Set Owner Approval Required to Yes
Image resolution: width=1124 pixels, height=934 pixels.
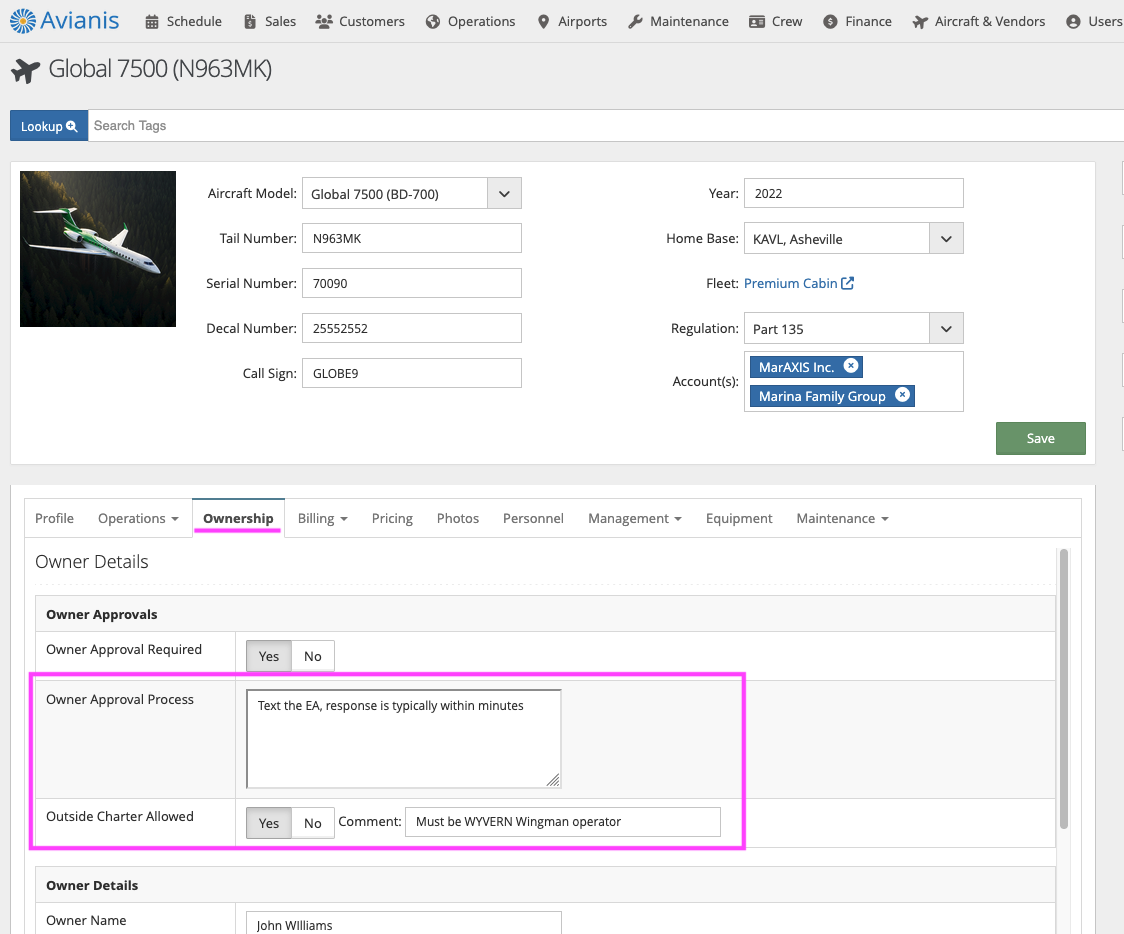coord(269,656)
